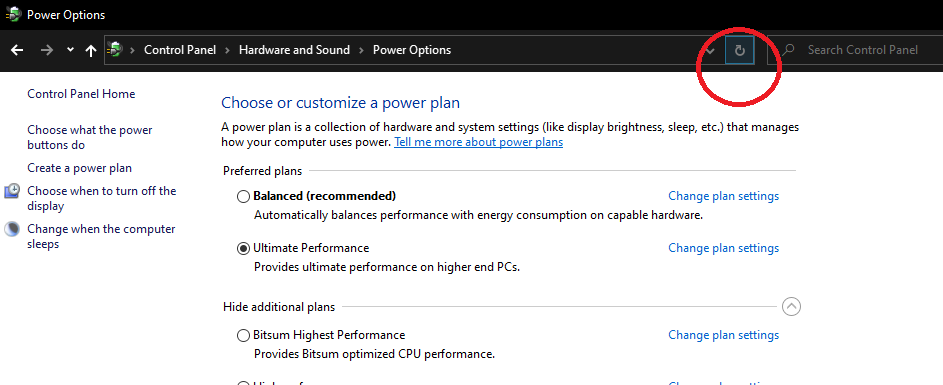Select the Ultimate Performance radio button
Image resolution: width=943 pixels, height=385 pixels.
(x=243, y=248)
